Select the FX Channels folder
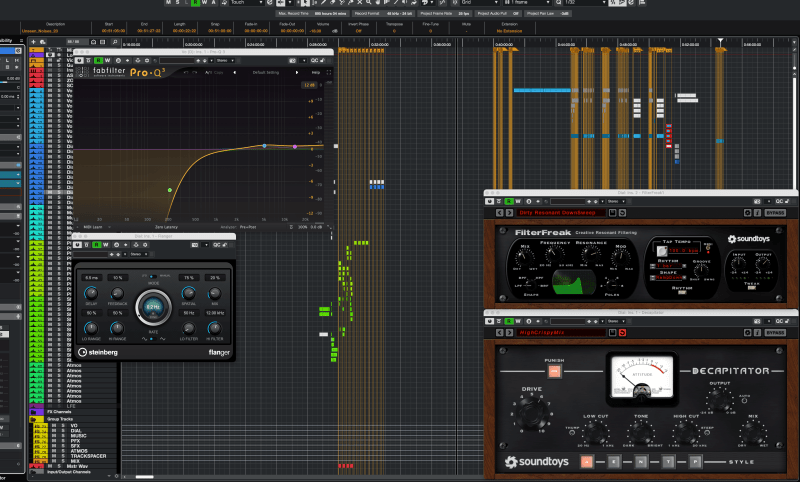This screenshot has width=800, height=482. tap(59, 412)
